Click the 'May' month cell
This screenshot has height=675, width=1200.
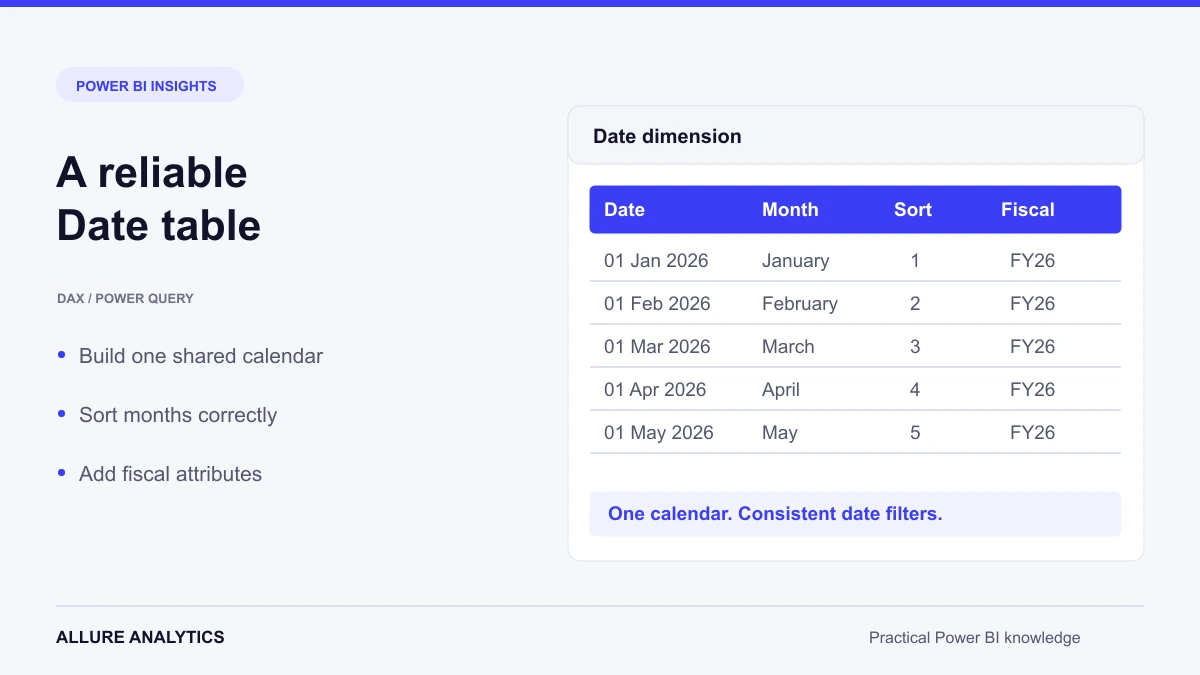point(780,432)
